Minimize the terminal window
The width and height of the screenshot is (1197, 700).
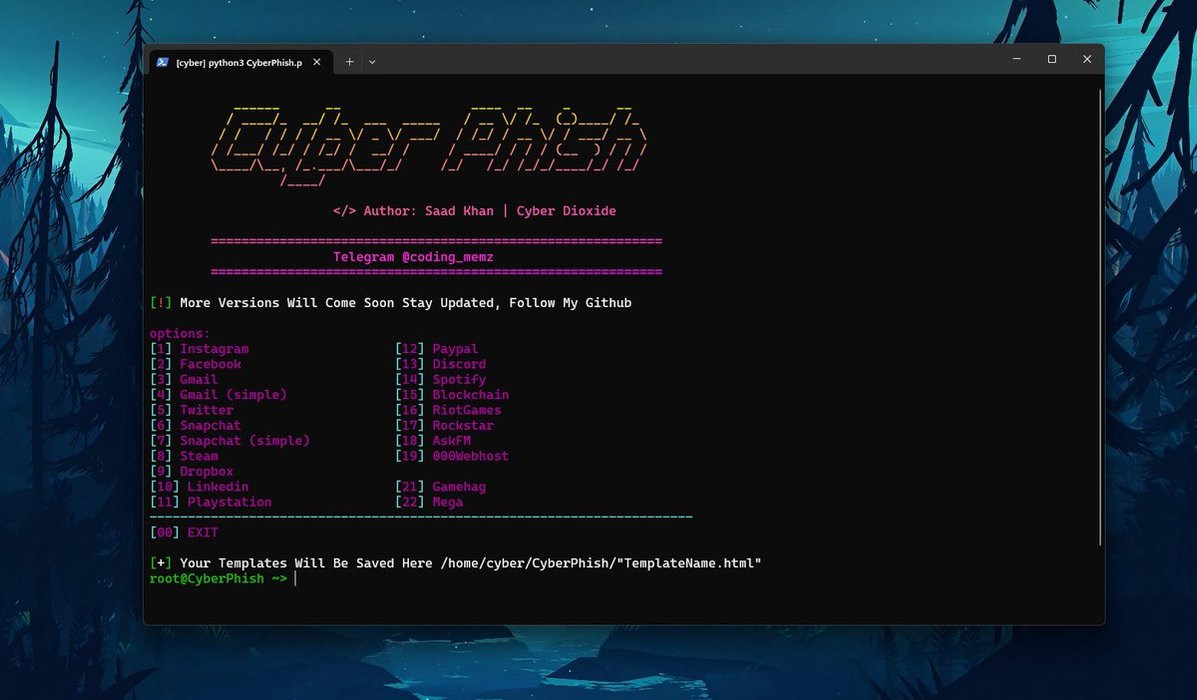point(1017,59)
